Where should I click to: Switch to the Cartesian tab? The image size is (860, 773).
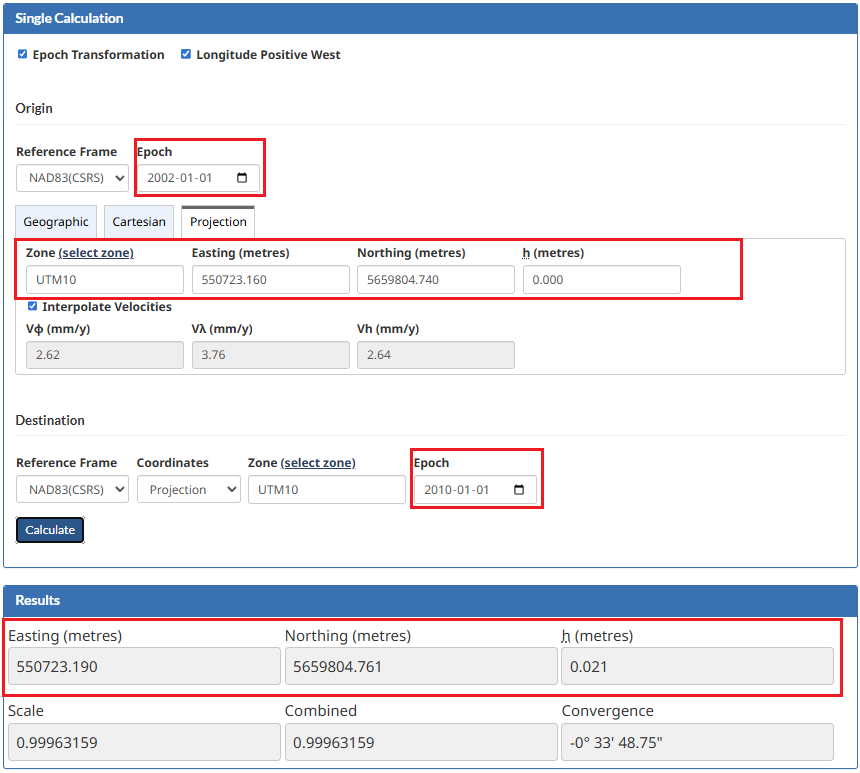click(139, 222)
